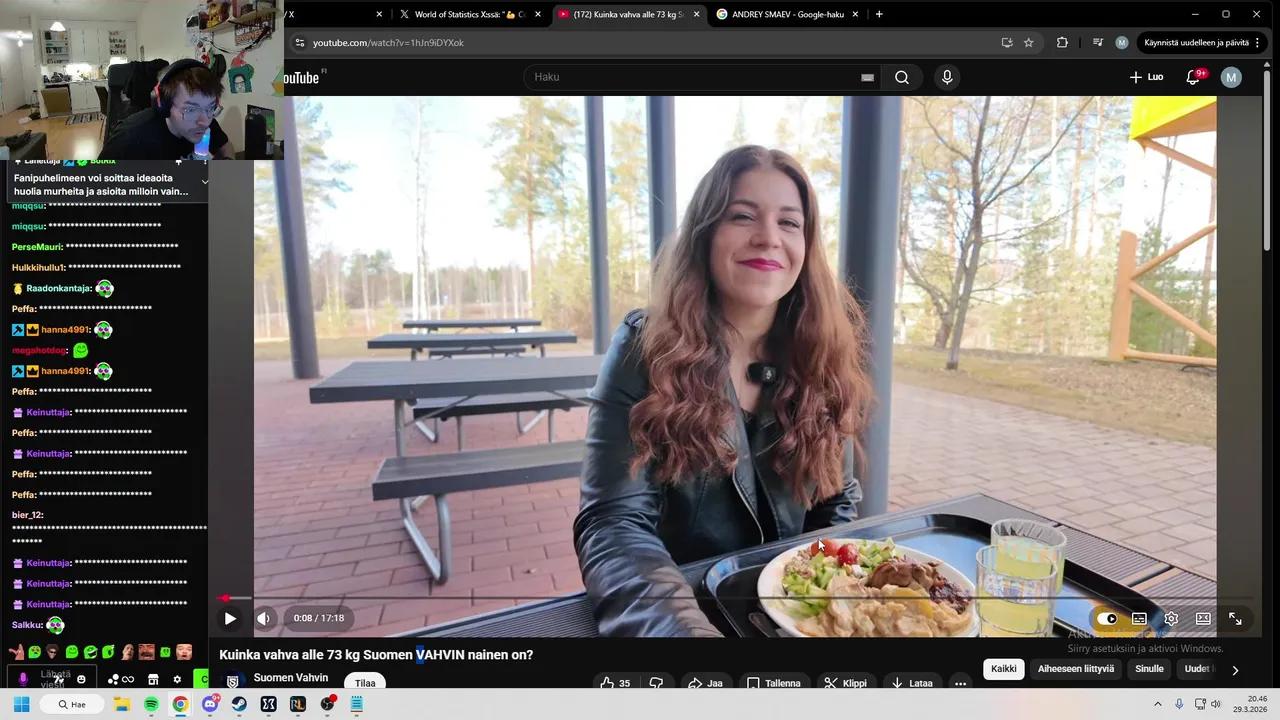Screen dimensions: 1280x720
Task: Open the Suomen Vahvin channel name
Action: 291,678
